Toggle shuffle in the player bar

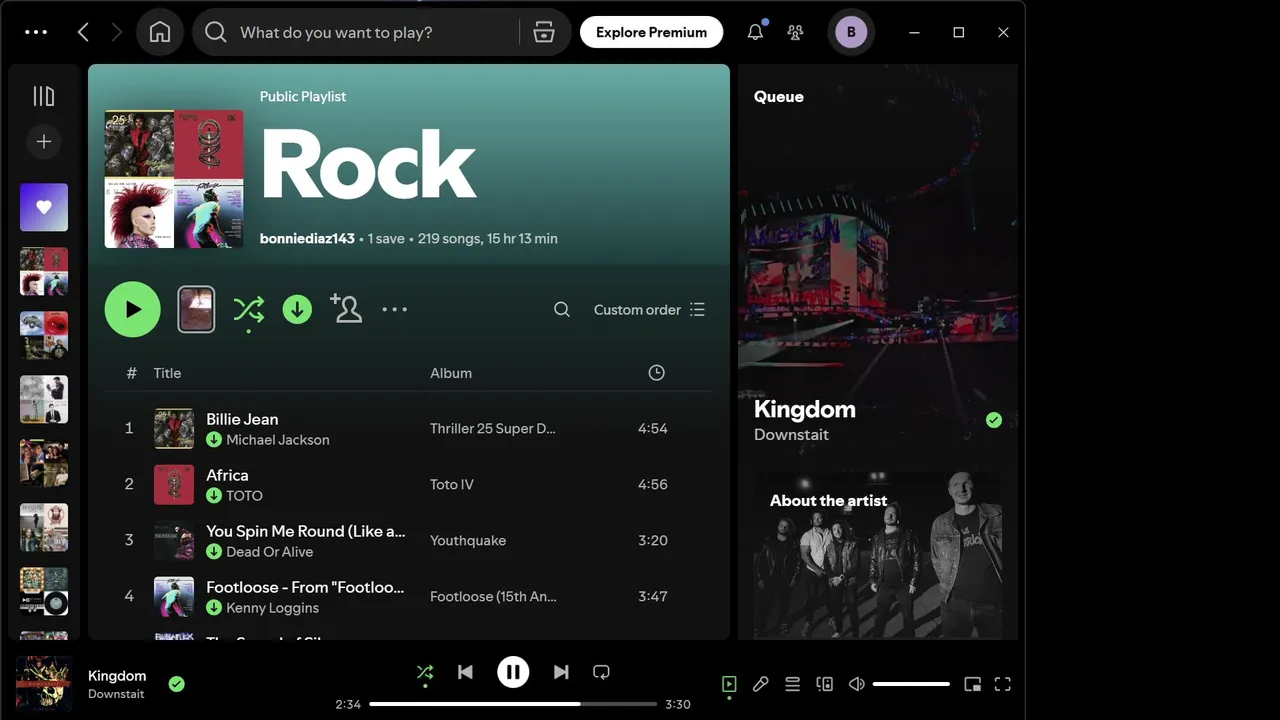coord(425,672)
